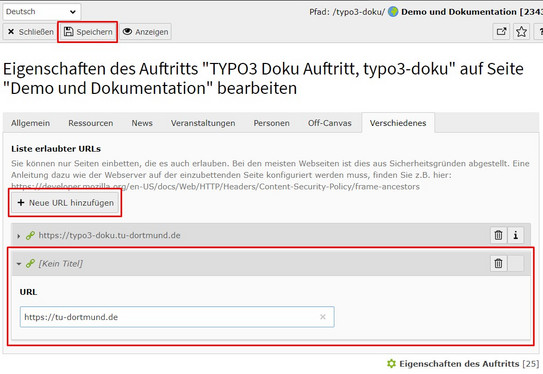Switch to the Off-Canvas tab
The height and width of the screenshot is (374, 543).
coord(330,123)
